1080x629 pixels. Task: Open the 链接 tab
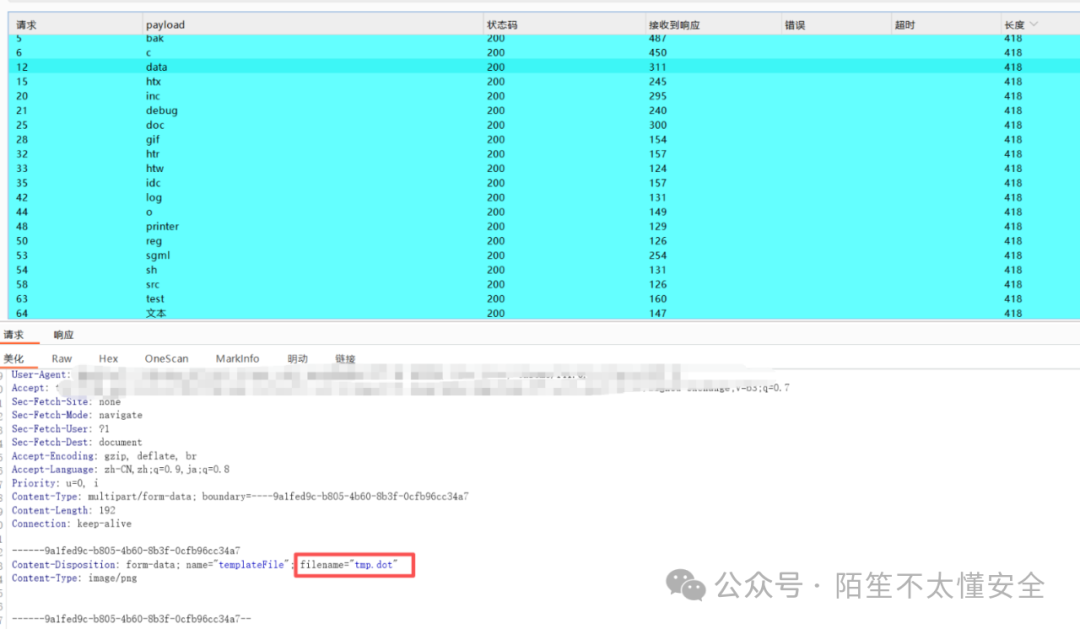pyautogui.click(x=345, y=359)
